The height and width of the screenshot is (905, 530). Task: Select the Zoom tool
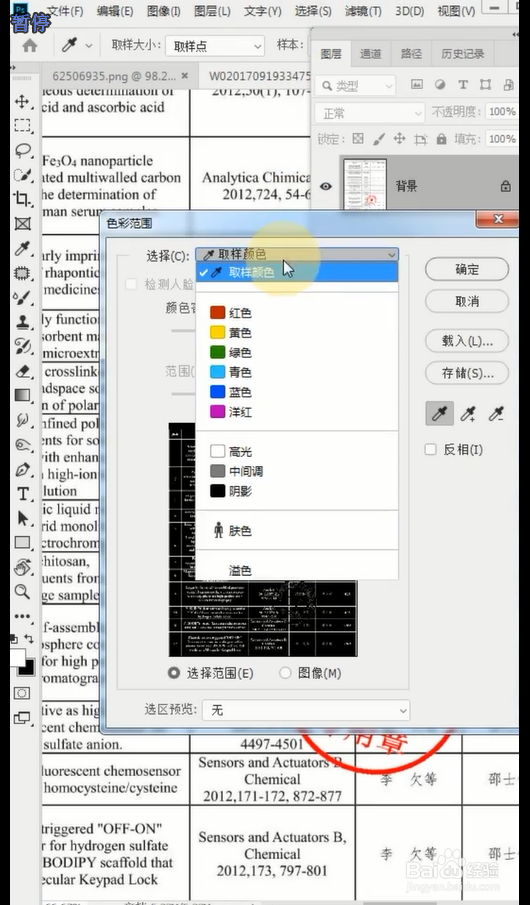click(22, 592)
